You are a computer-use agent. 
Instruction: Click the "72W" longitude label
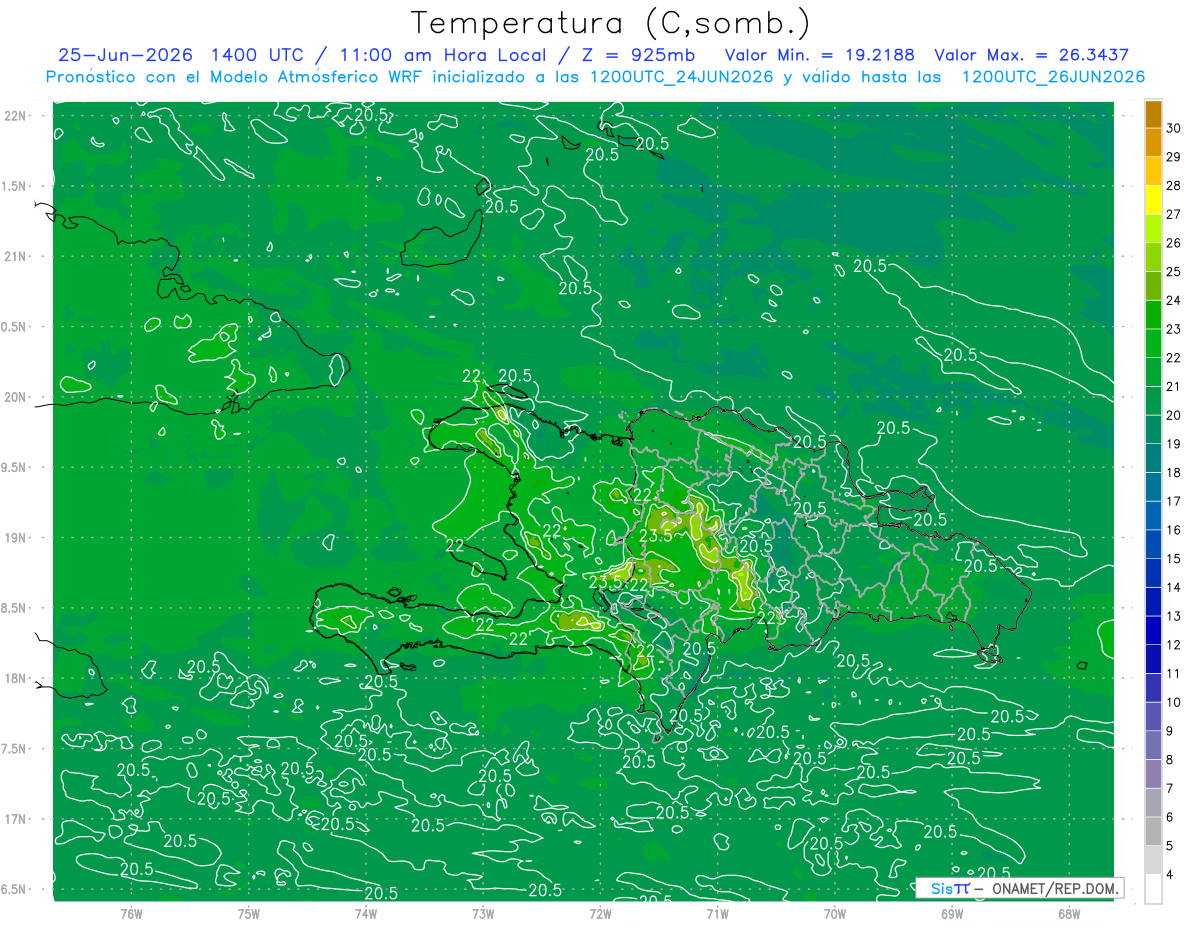(600, 914)
